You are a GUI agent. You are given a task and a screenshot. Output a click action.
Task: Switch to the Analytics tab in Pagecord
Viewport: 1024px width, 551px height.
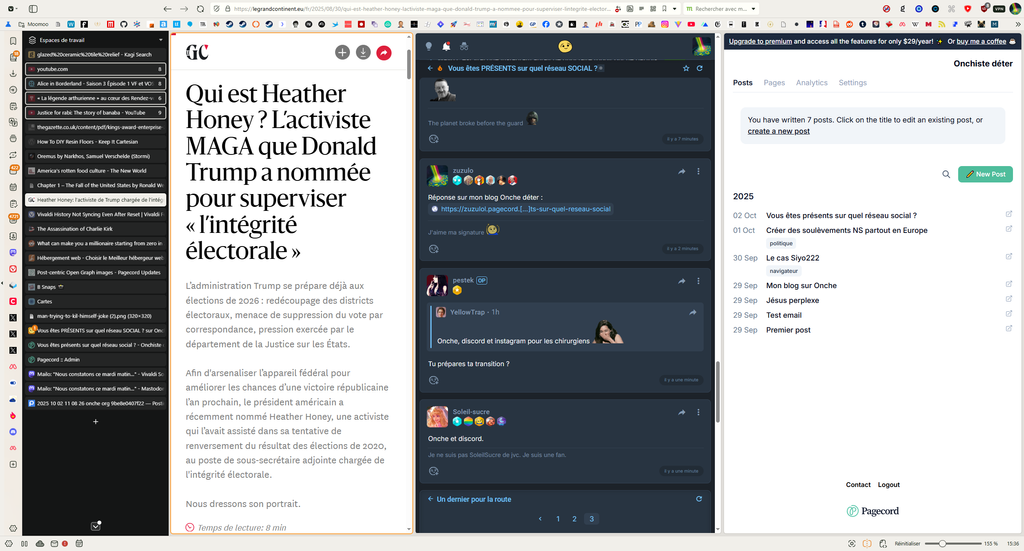[811, 83]
